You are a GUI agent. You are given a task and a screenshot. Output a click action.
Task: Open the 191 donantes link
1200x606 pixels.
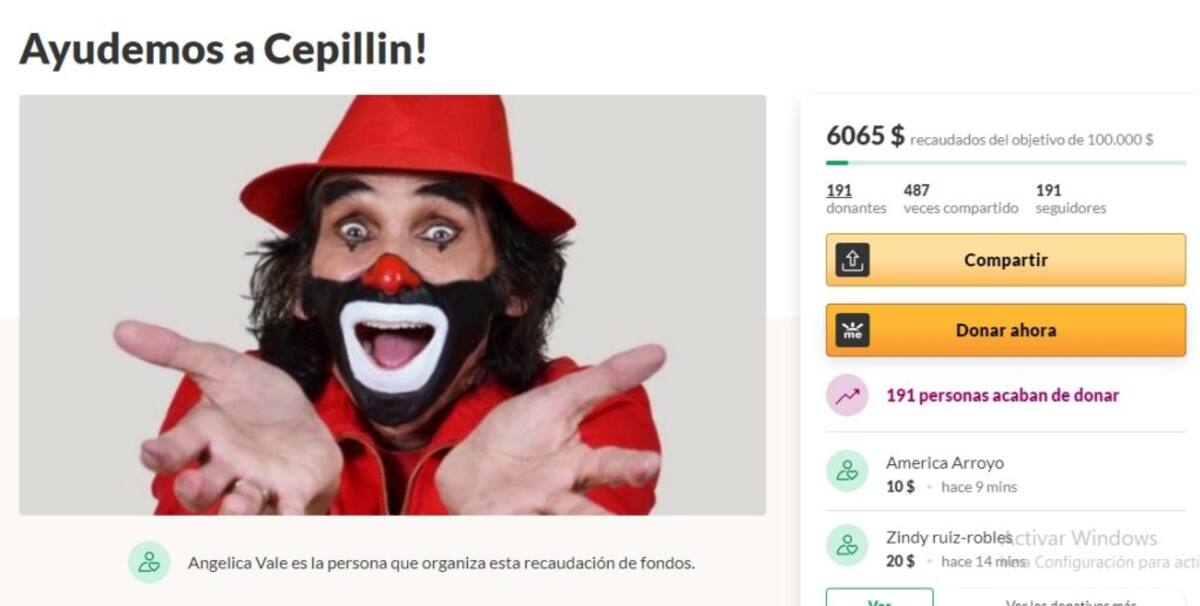856,199
